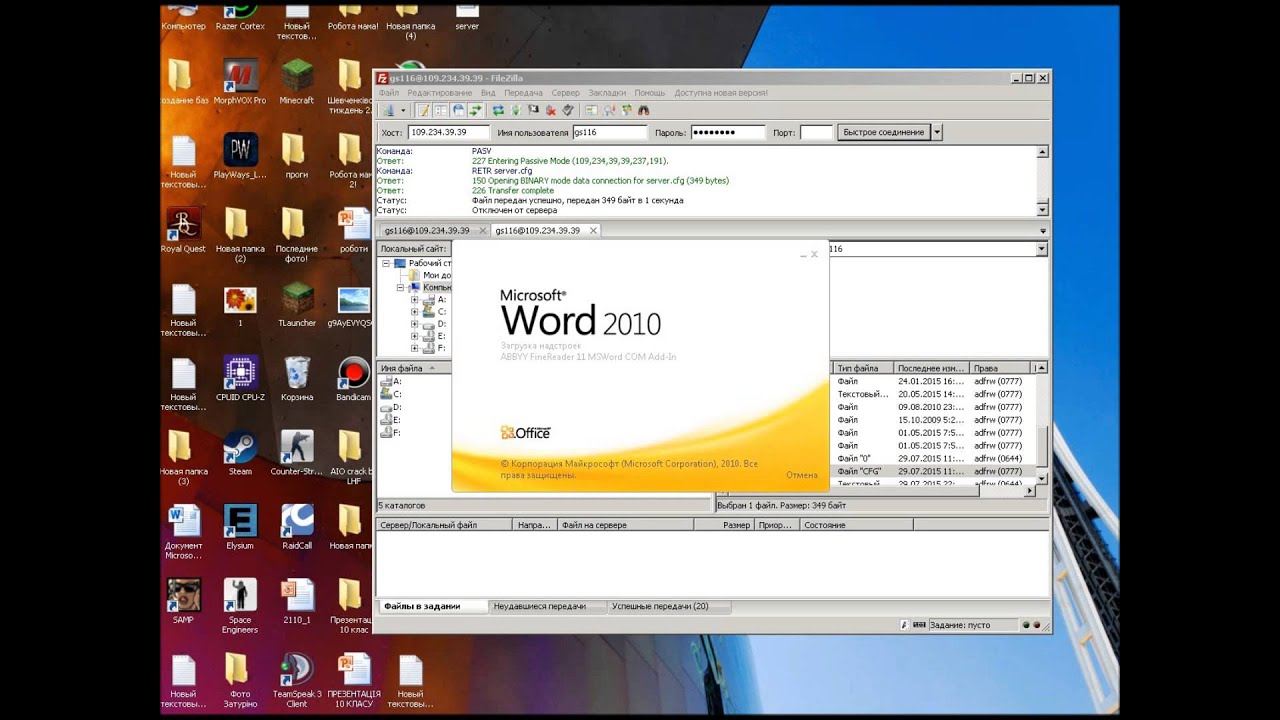The image size is (1280, 720).
Task: Sort local files by Имя файла column
Action: [x=414, y=368]
